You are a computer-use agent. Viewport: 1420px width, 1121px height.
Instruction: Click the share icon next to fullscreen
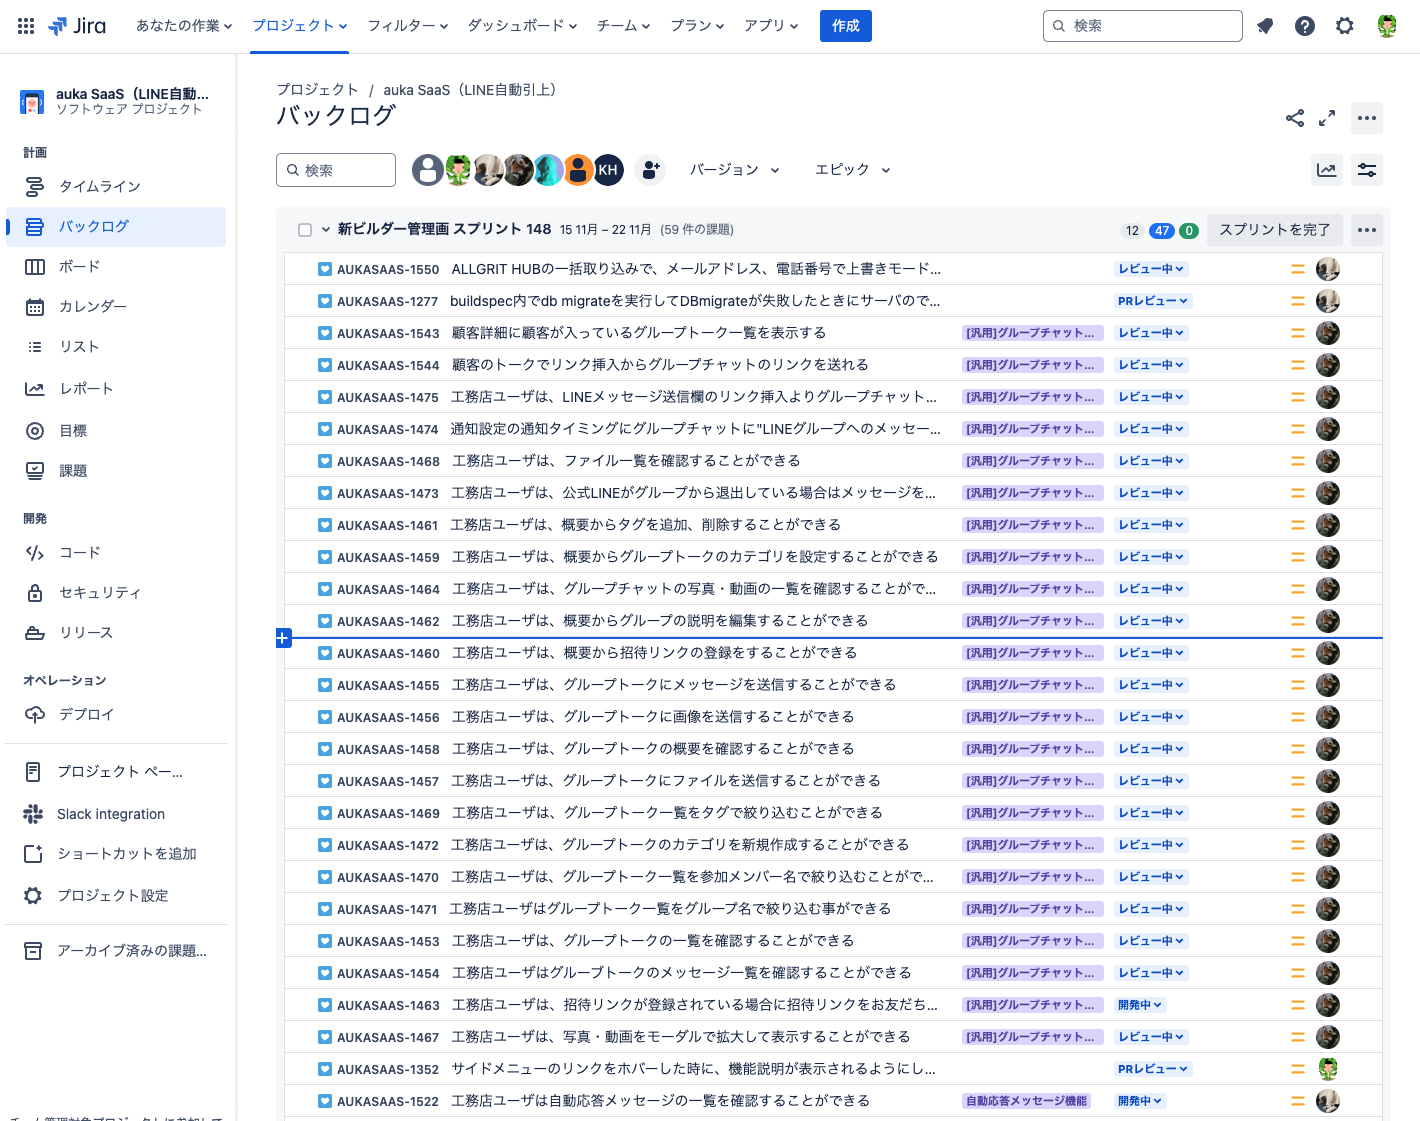[x=1295, y=118]
